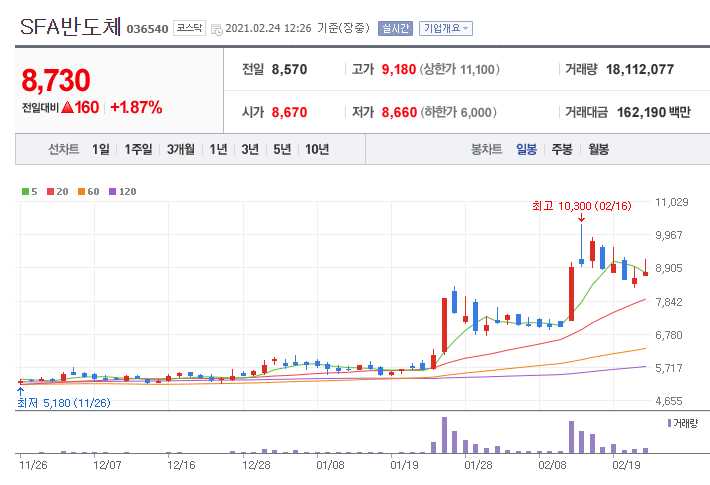Click the orange 60-day moving average swatch
The image size is (710, 485).
[82, 192]
